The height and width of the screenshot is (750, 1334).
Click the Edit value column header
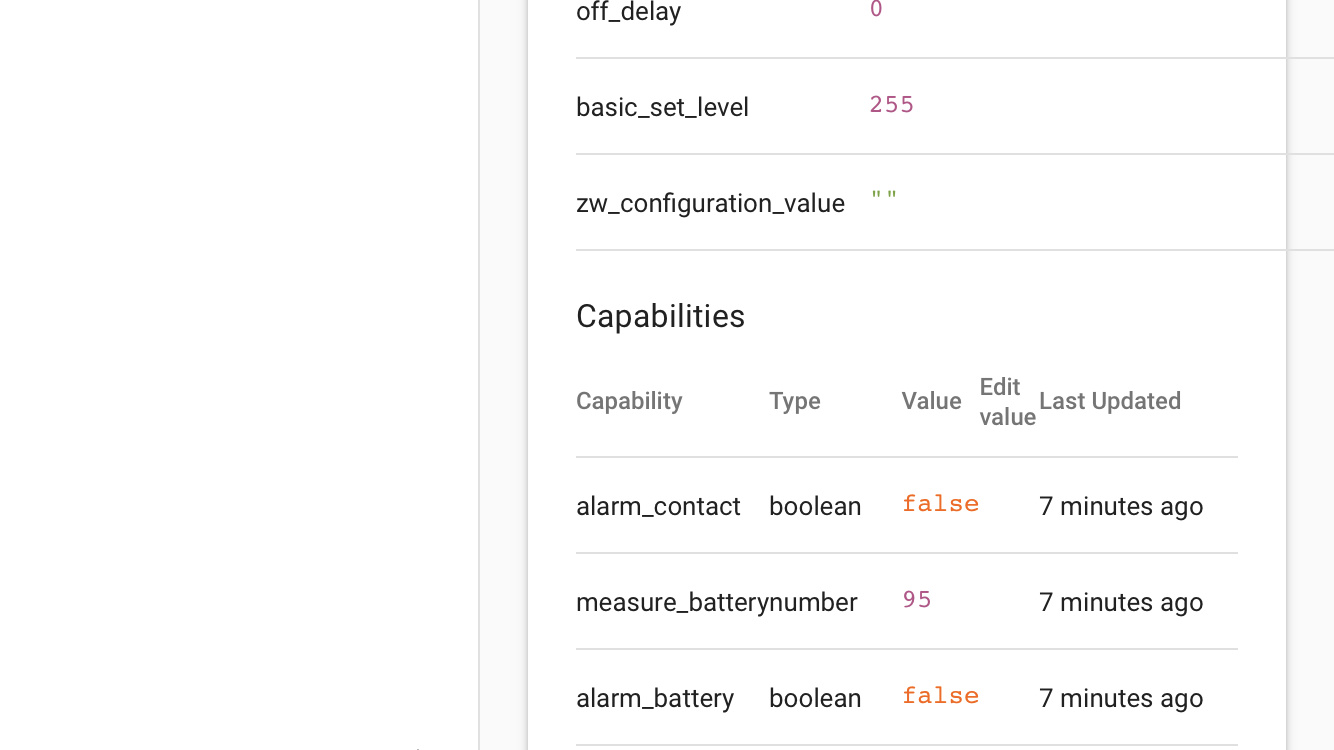click(x=1006, y=401)
